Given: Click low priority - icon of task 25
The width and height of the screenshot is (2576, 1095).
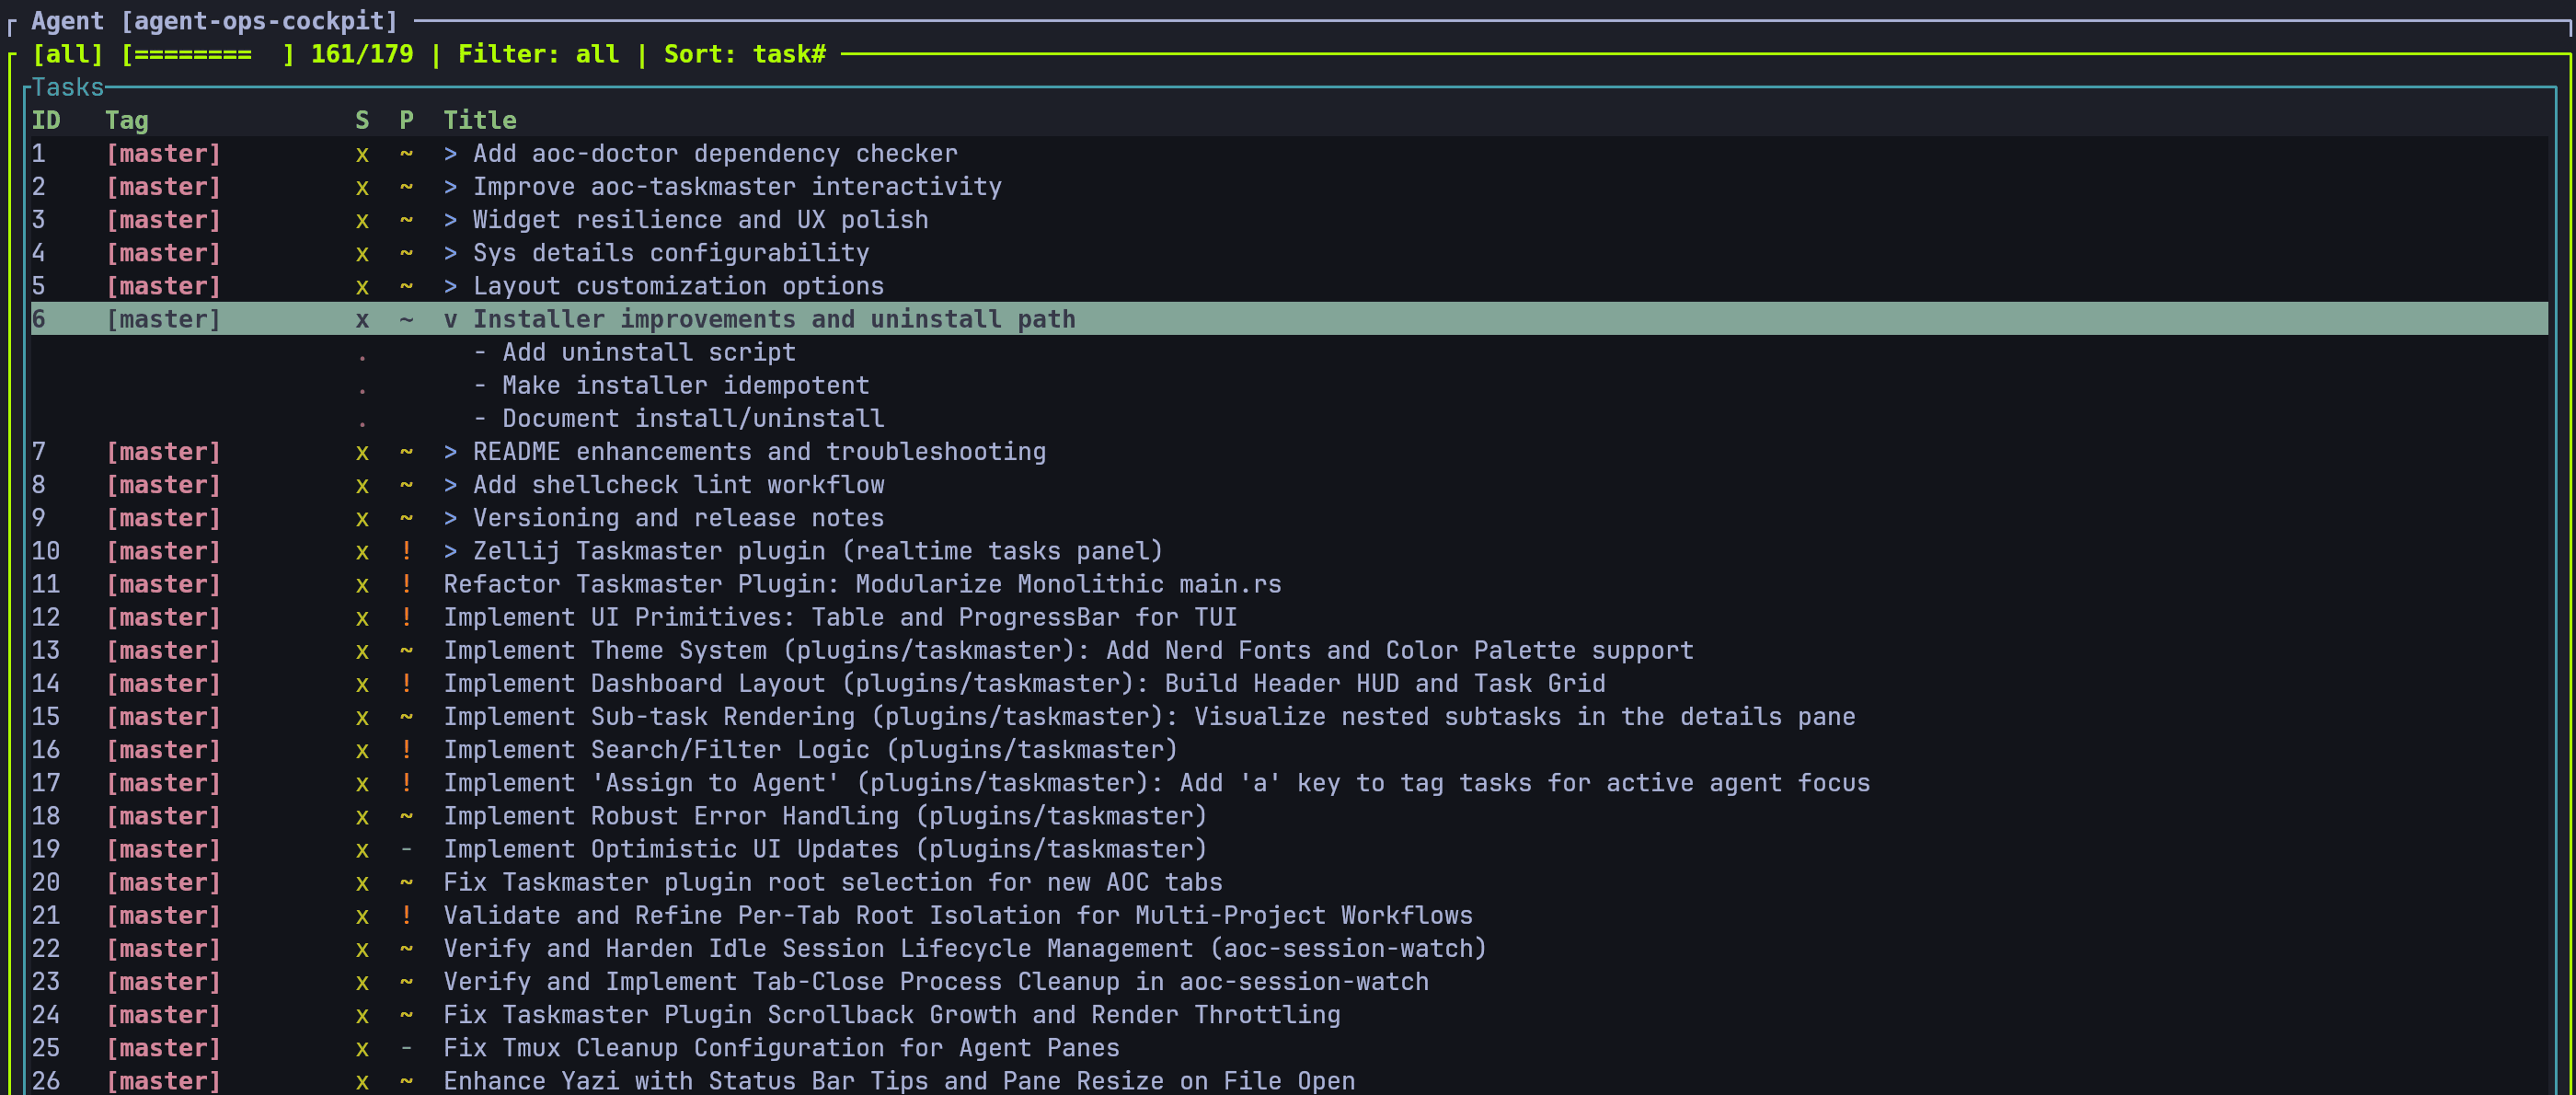Looking at the screenshot, I should point(406,1048).
